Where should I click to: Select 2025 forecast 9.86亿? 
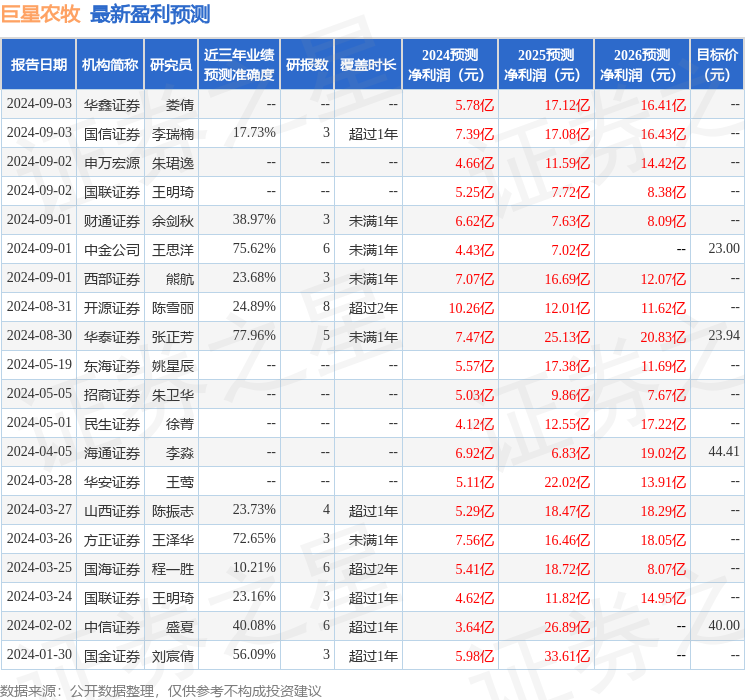[x=570, y=395]
